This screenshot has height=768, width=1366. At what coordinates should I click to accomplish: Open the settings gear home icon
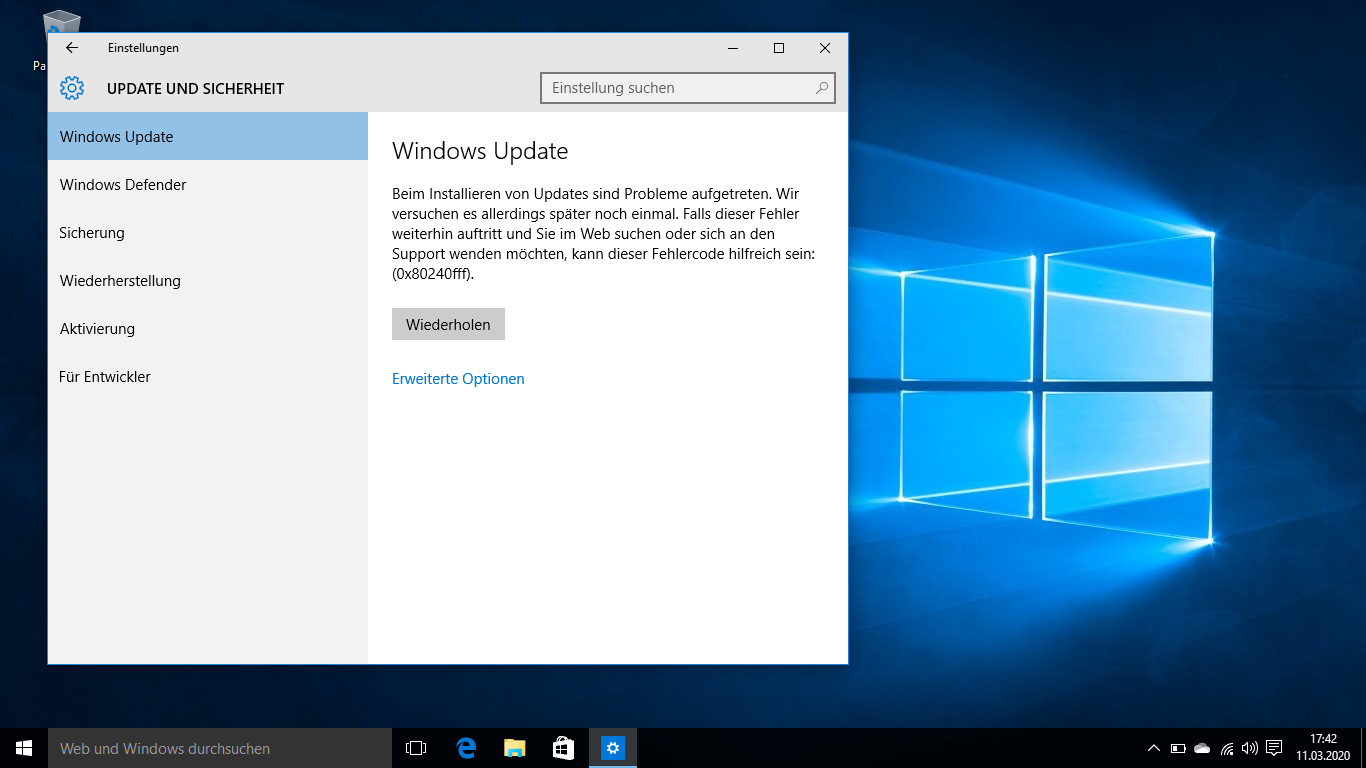pyautogui.click(x=72, y=88)
